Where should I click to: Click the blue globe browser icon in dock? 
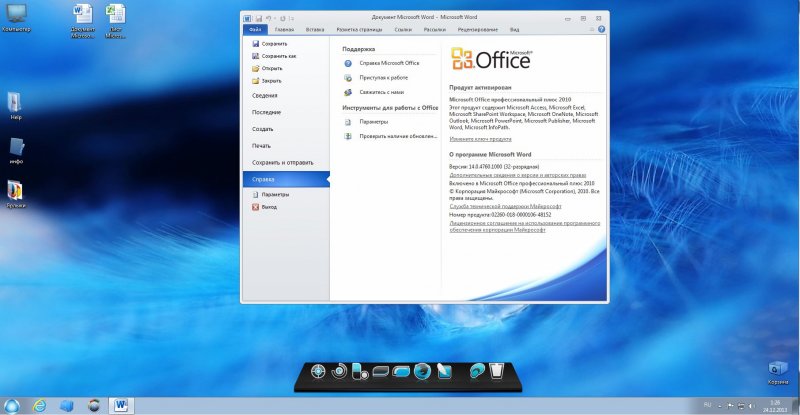422,371
